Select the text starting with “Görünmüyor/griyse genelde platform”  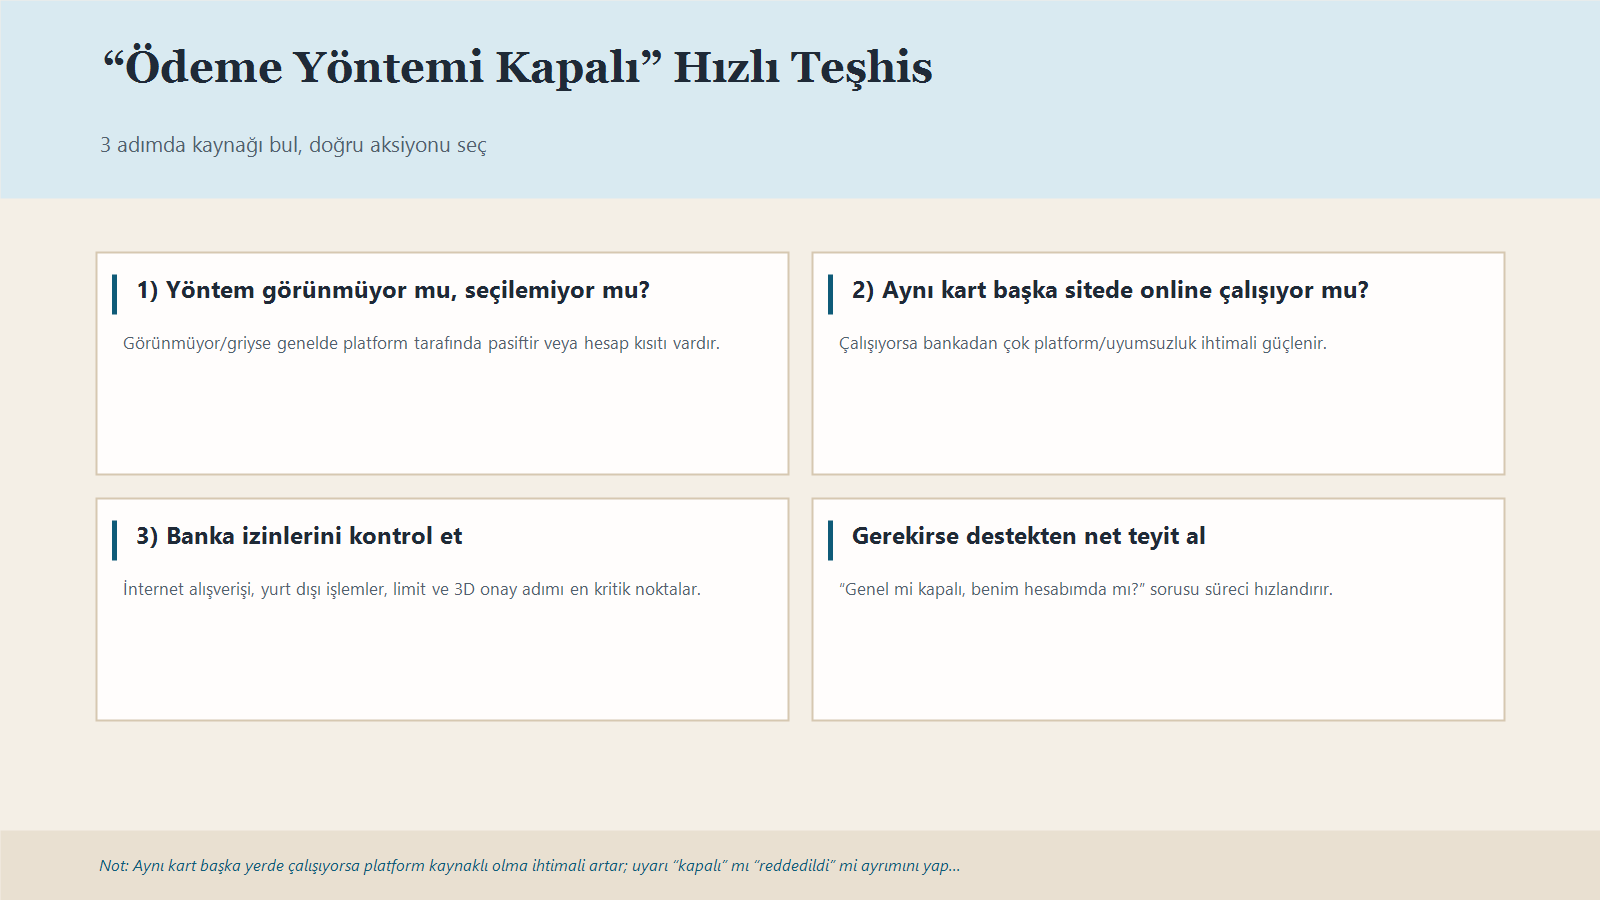pyautogui.click(x=421, y=343)
